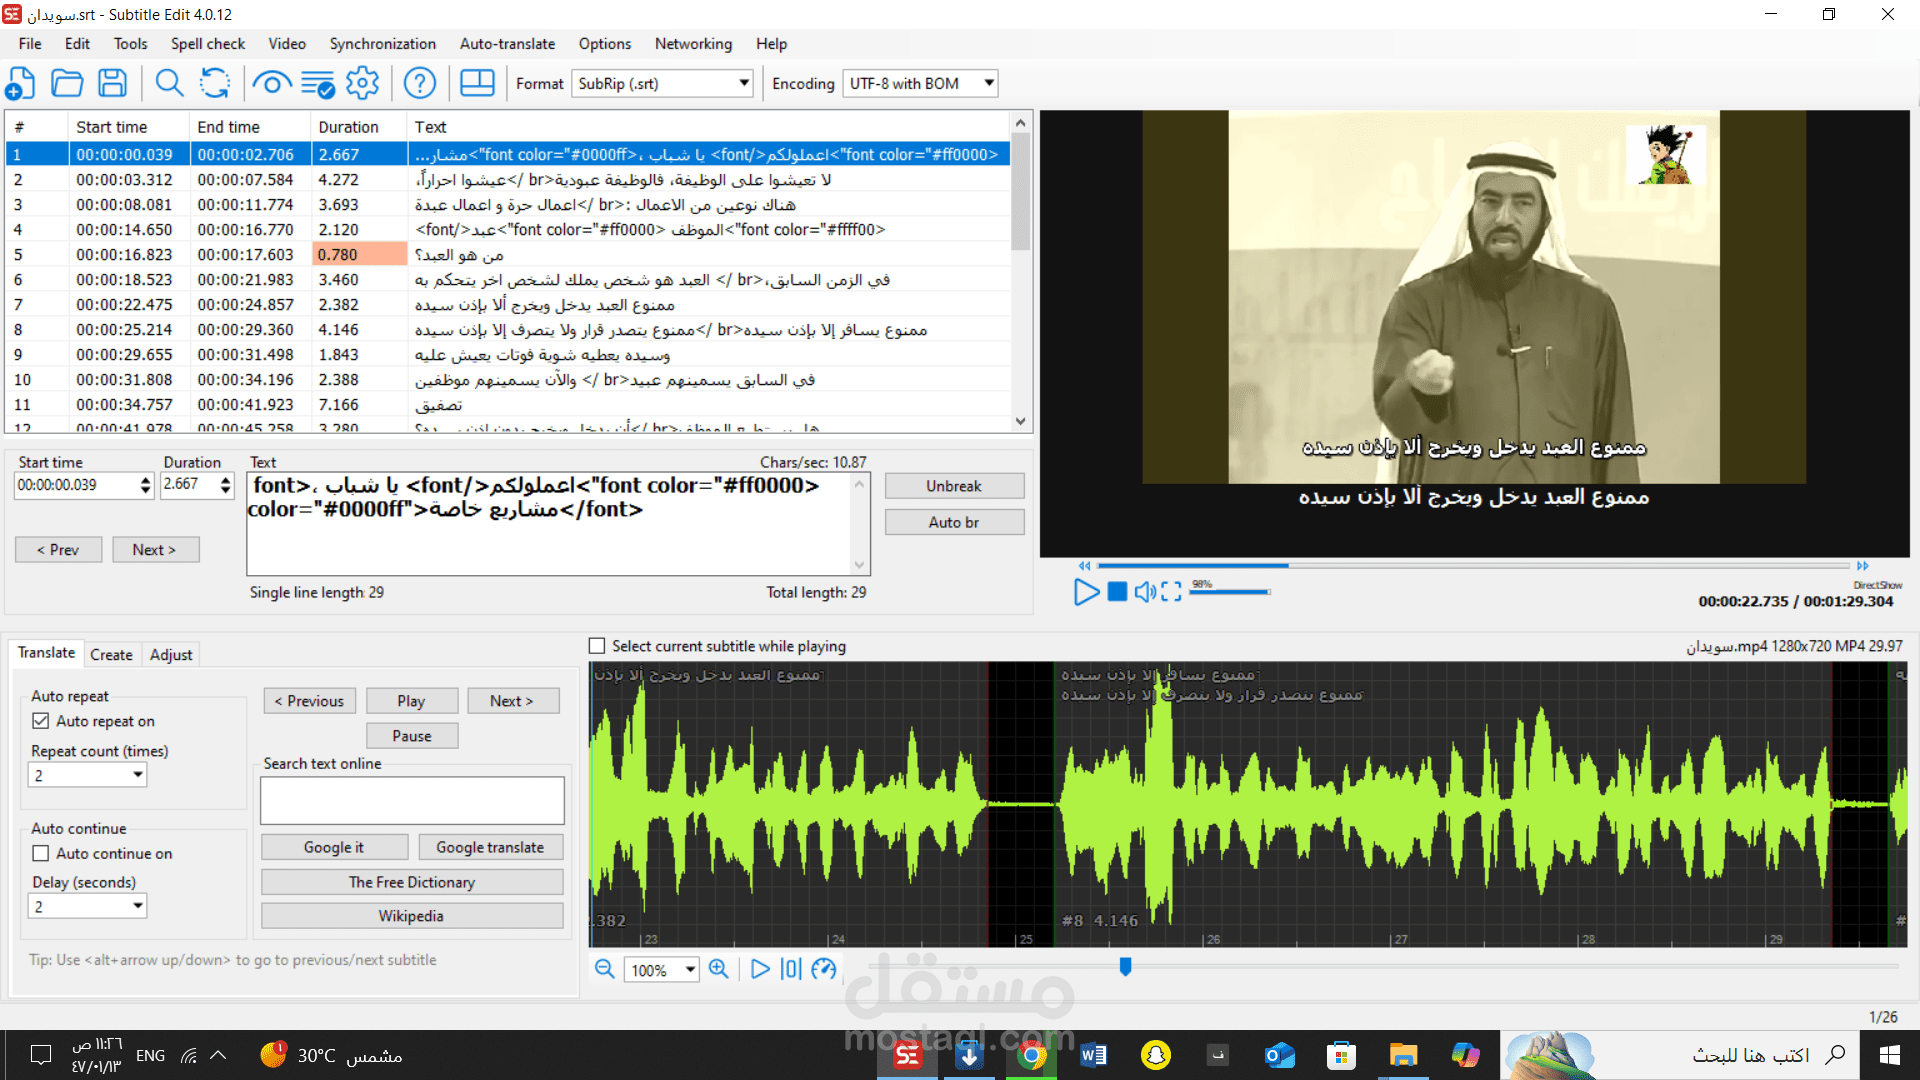This screenshot has width=1920, height=1080.
Task: Click the subtitle text edit box
Action: click(558, 524)
